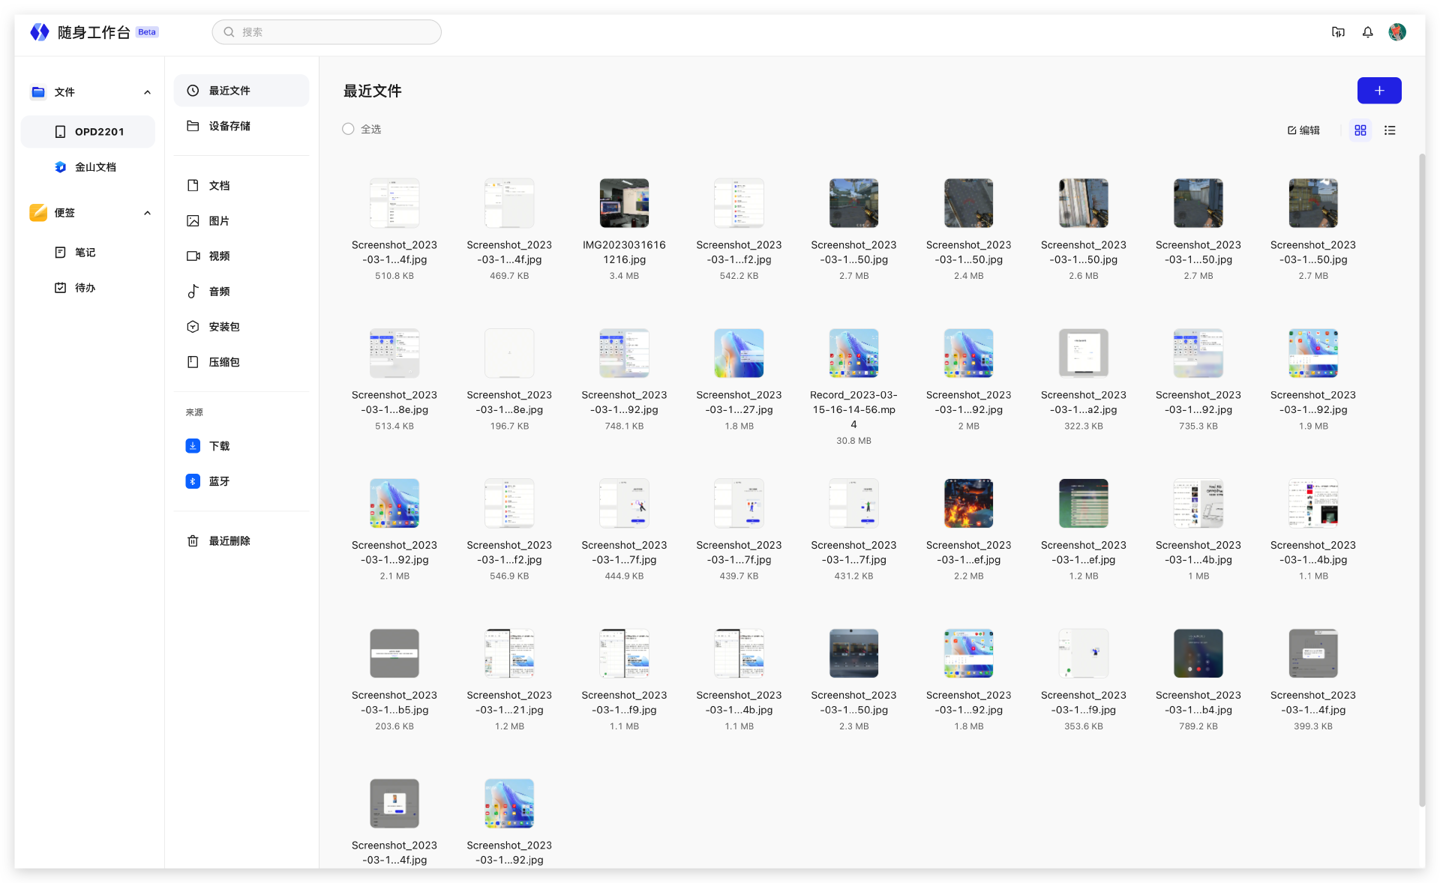1440x883 pixels.
Task: Toggle the Select All radio button
Action: 348,129
